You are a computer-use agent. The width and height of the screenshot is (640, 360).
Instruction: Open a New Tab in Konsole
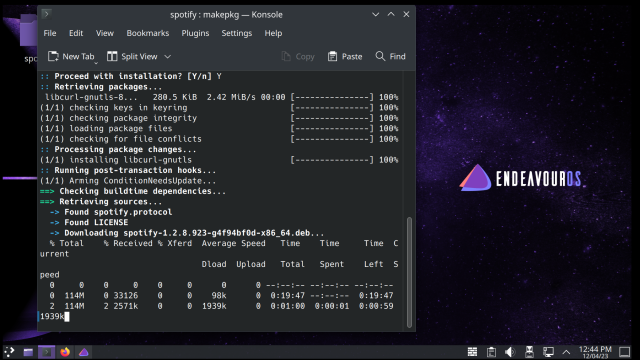71,56
